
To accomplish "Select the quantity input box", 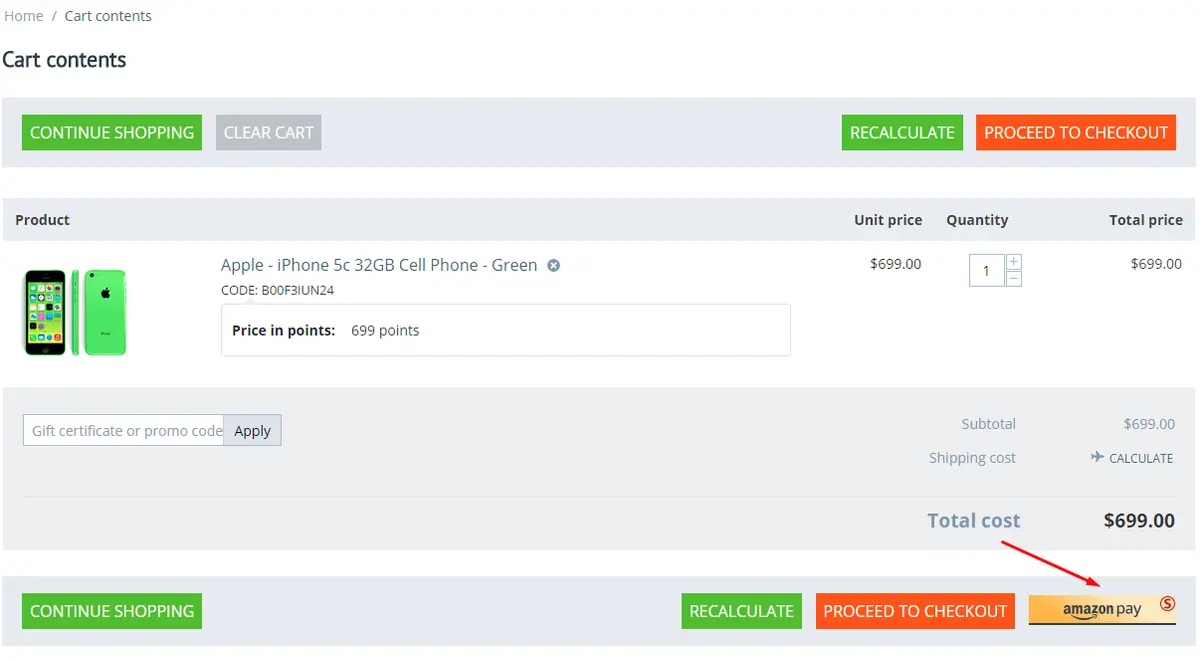I will tap(987, 271).
